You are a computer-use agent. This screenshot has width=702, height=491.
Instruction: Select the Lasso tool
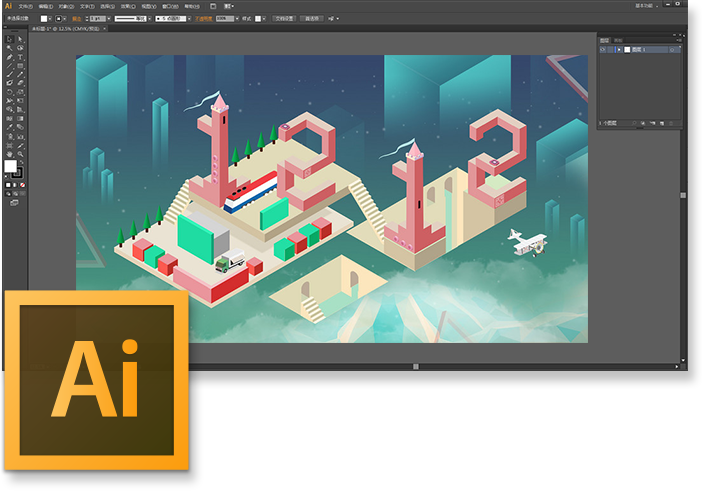coord(20,47)
